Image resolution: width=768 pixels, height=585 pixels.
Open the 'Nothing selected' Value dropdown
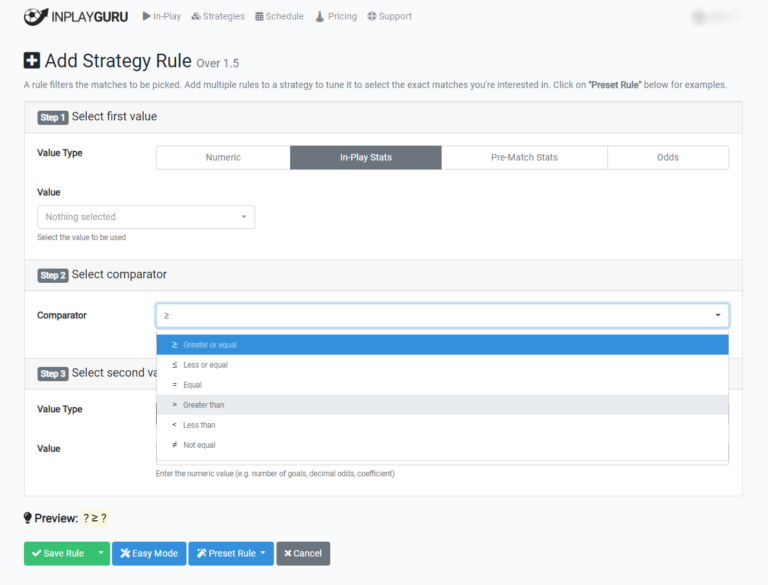coord(146,217)
